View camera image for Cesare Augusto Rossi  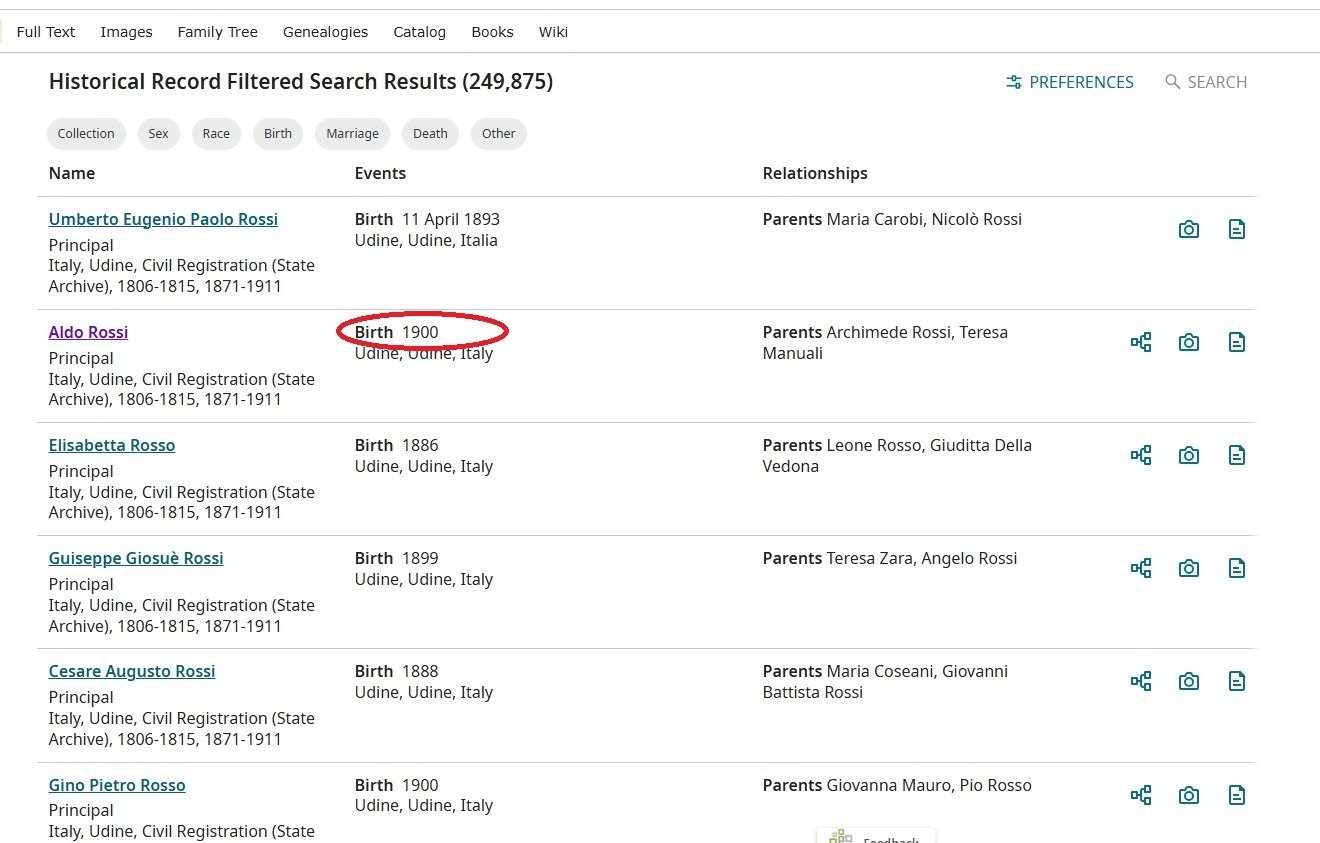coord(1188,682)
